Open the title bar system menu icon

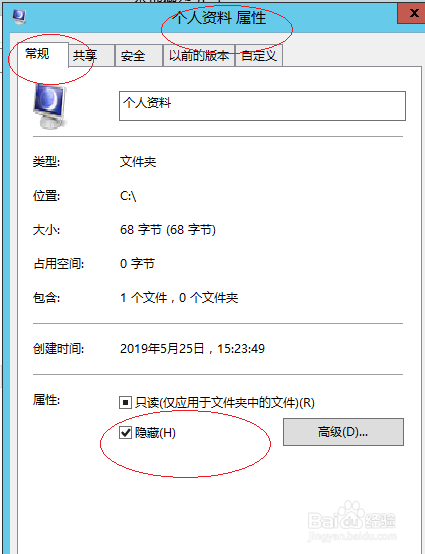(x=19, y=16)
